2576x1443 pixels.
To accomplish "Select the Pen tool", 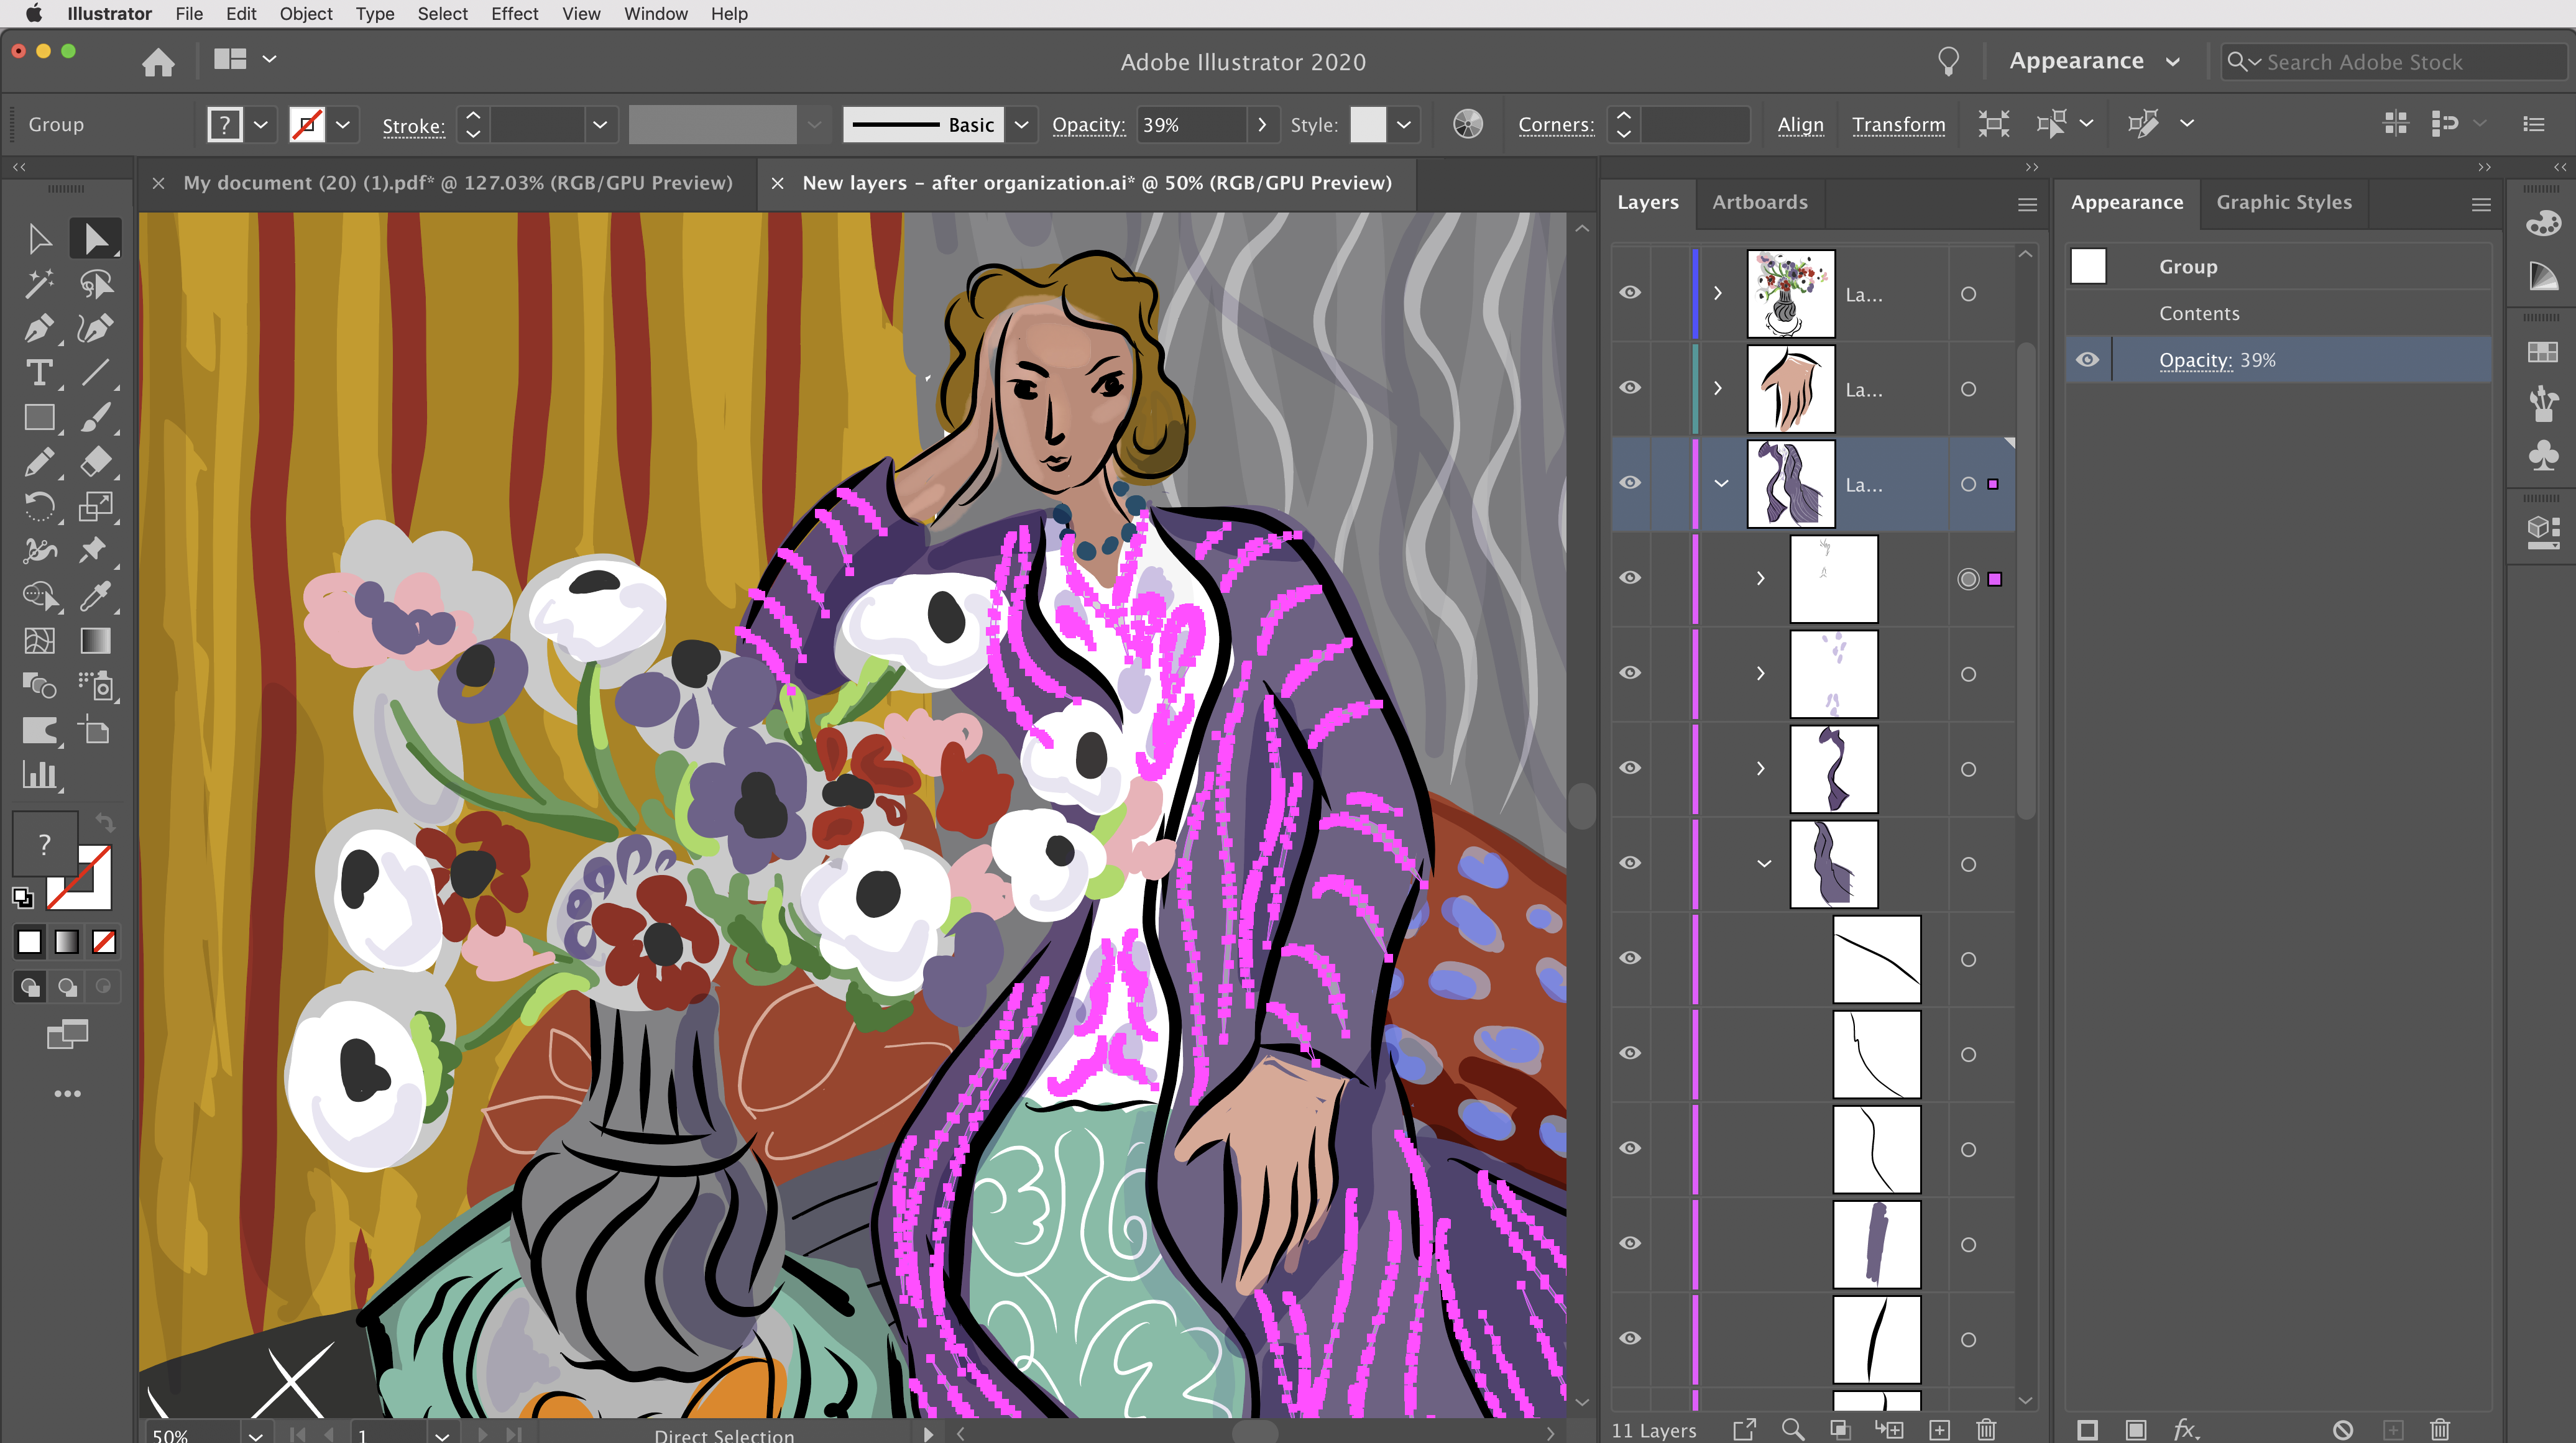I will pos(39,328).
